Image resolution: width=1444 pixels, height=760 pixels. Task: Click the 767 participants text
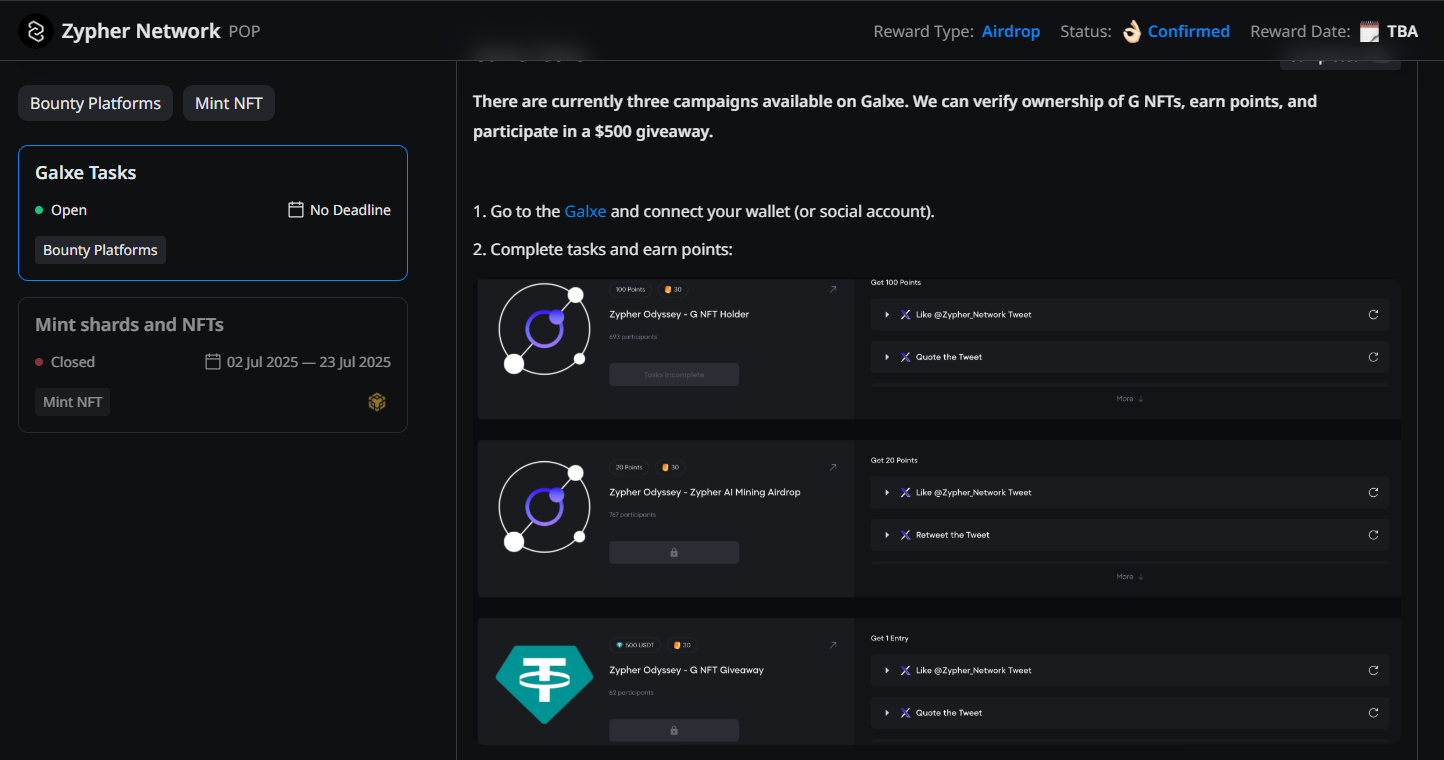pyautogui.click(x=633, y=515)
